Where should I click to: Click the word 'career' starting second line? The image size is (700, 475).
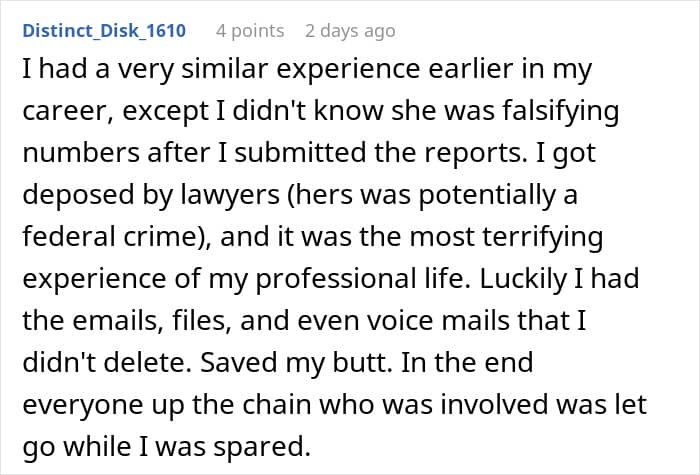71,112
